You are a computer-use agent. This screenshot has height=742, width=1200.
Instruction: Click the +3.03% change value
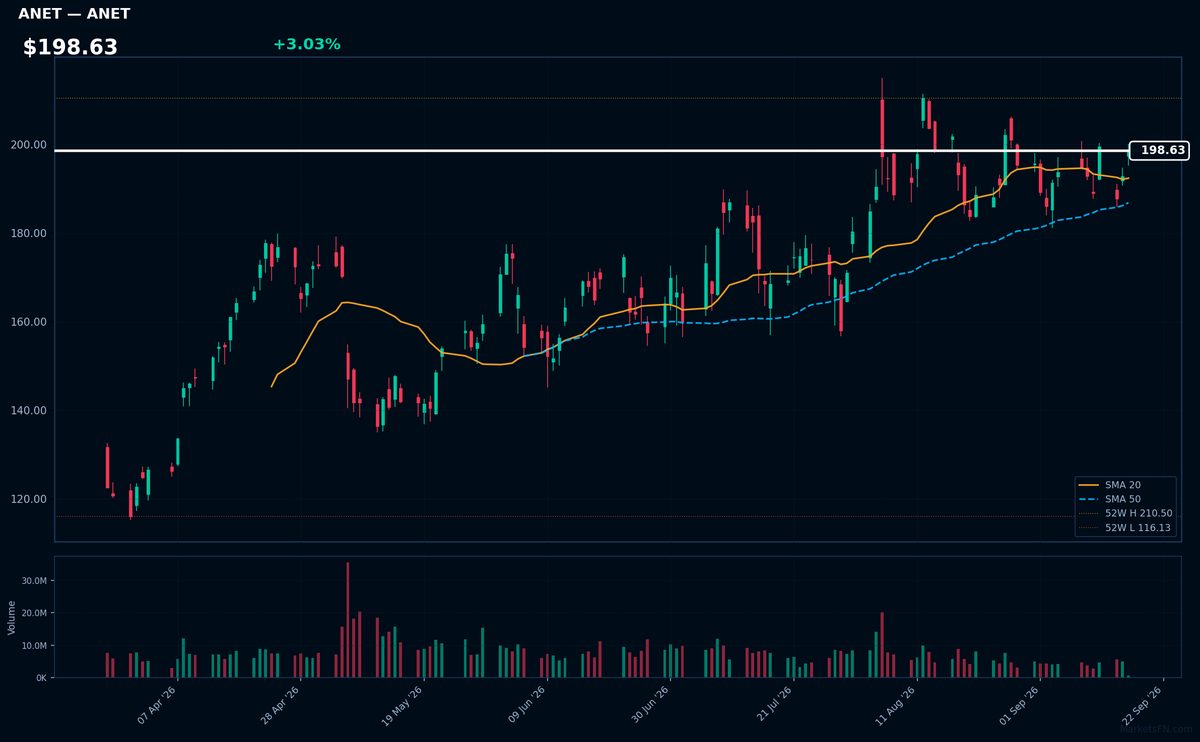point(306,44)
